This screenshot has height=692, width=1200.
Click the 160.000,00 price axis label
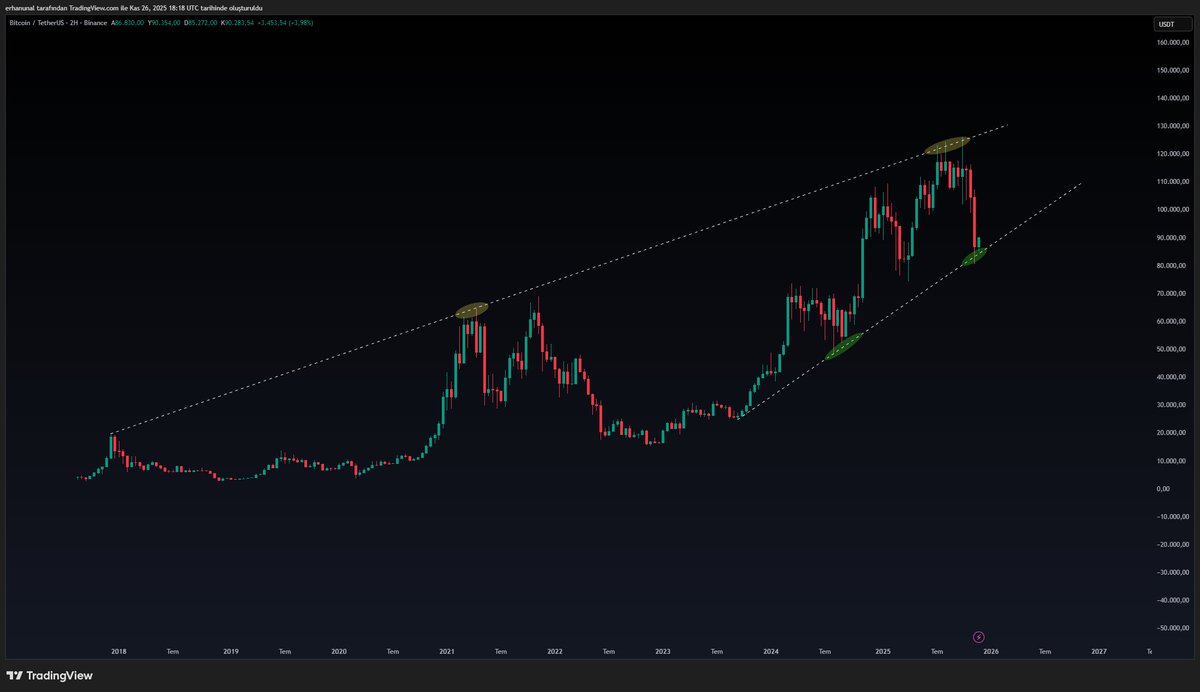point(1172,42)
